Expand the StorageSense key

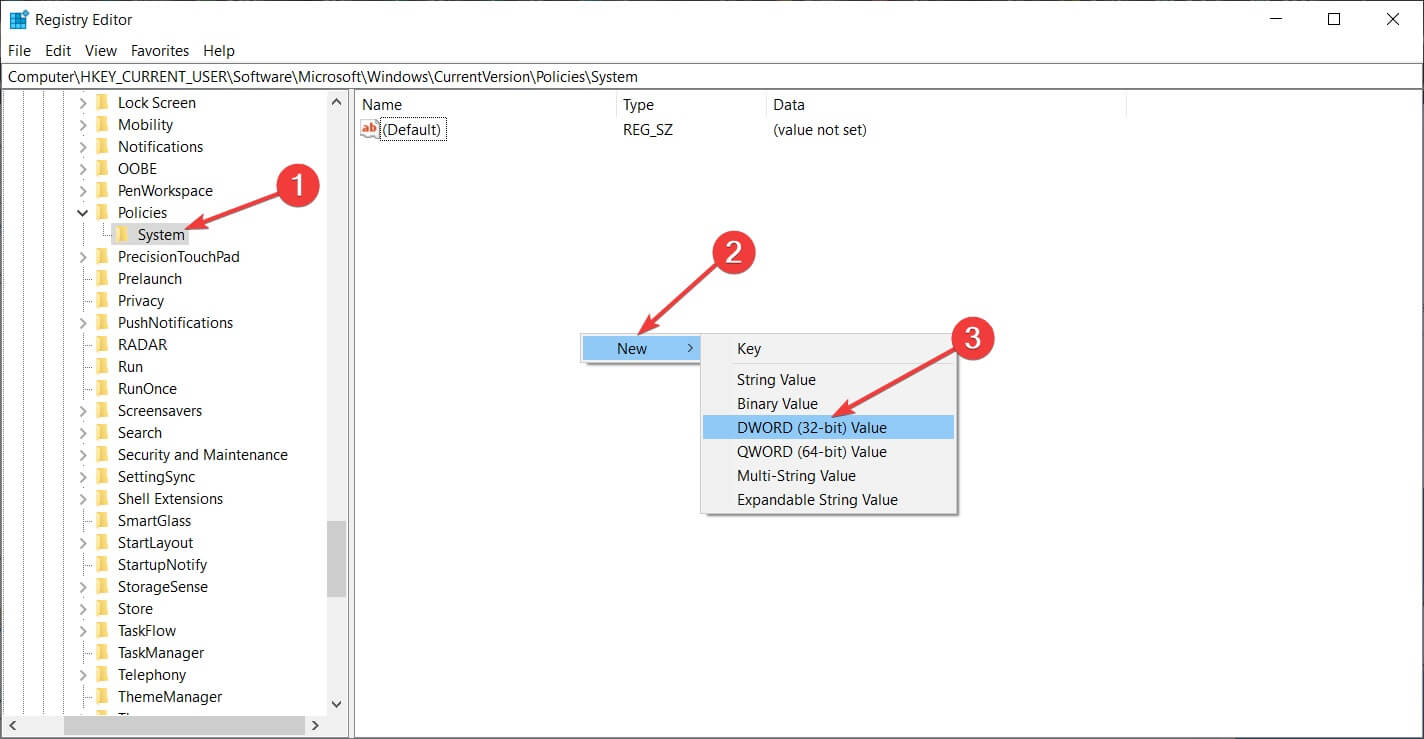83,586
